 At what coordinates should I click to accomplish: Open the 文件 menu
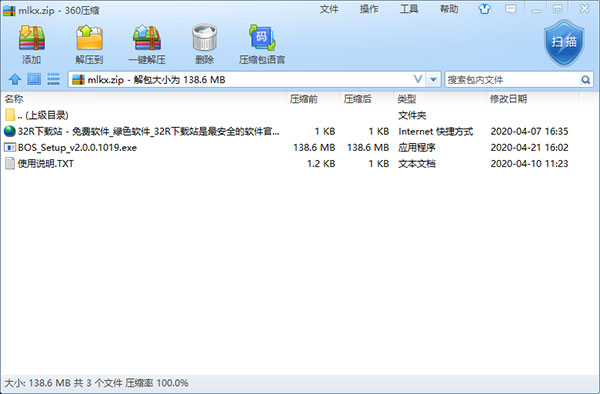(329, 9)
